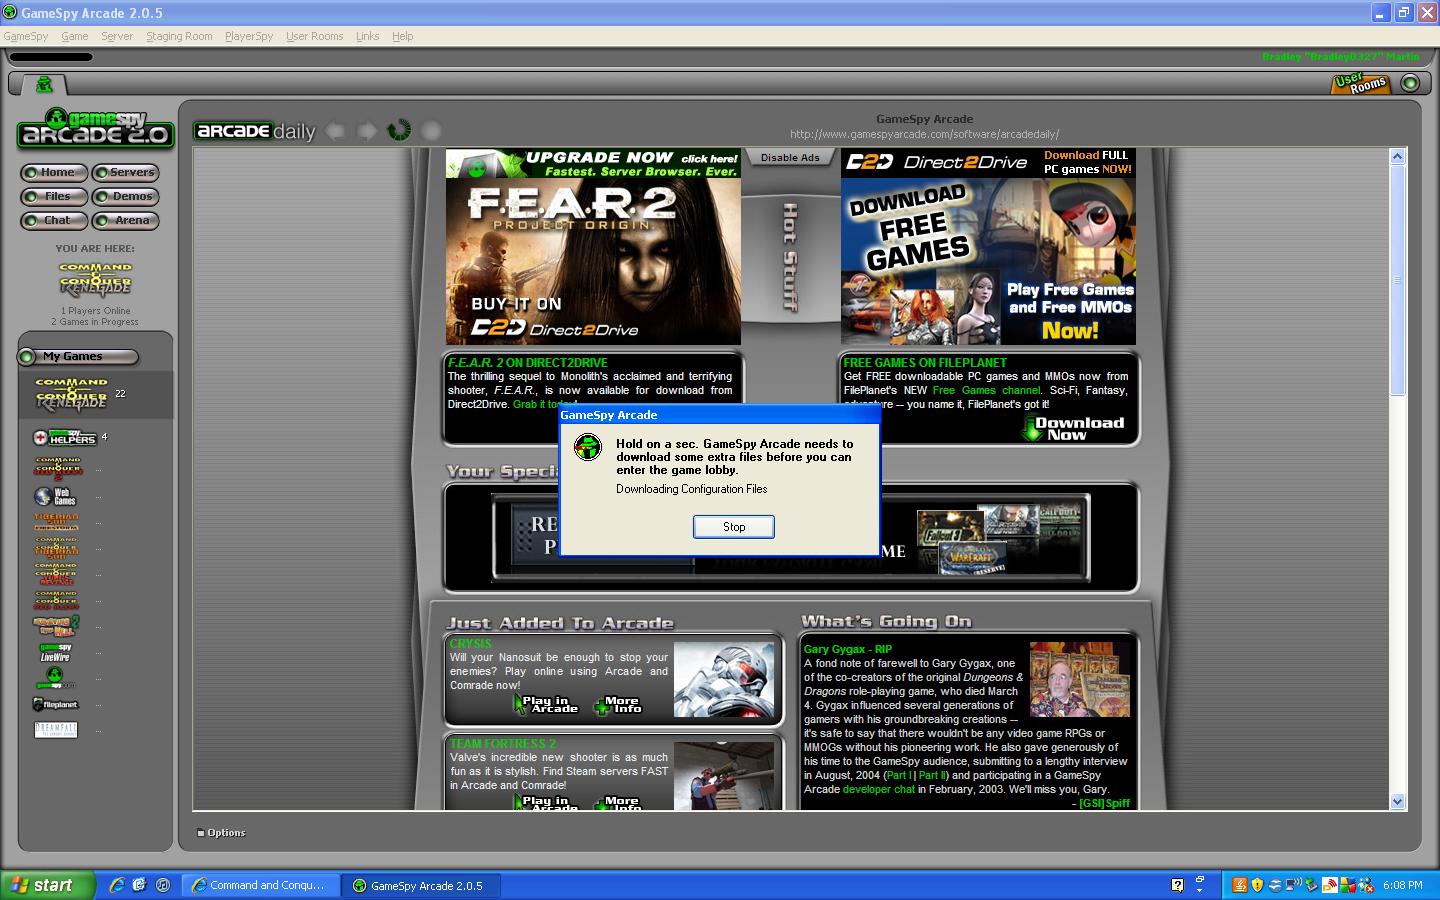This screenshot has height=900, width=1440.
Task: Select Command & Conquer Renegade in My Games
Action: tap(71, 393)
